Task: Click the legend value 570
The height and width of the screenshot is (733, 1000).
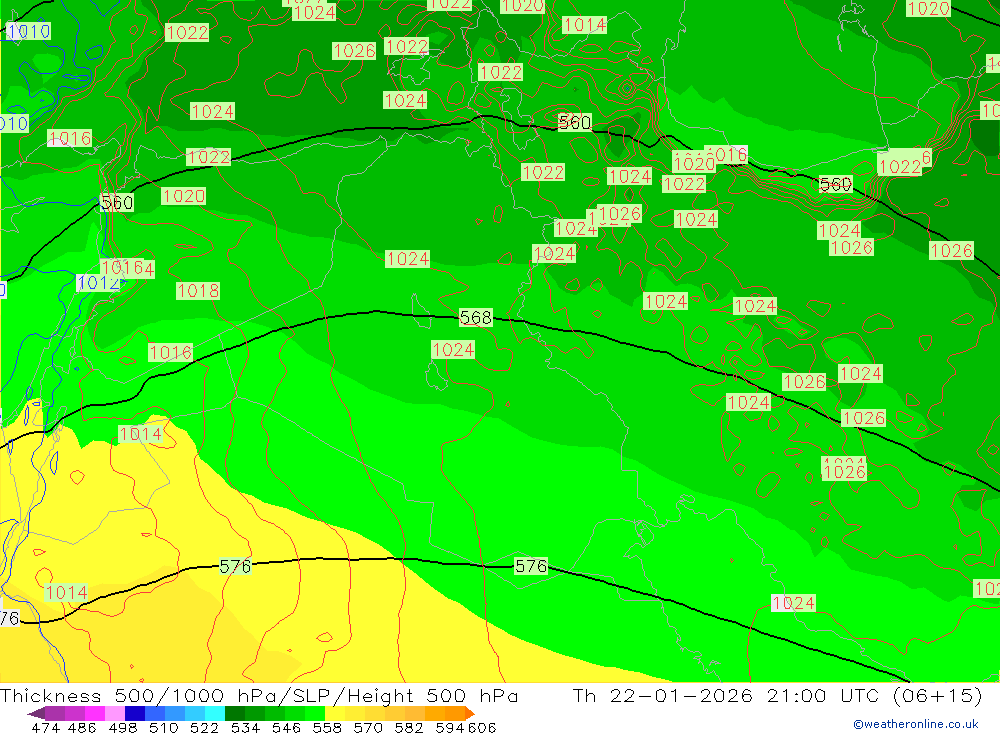Action: click(x=368, y=727)
